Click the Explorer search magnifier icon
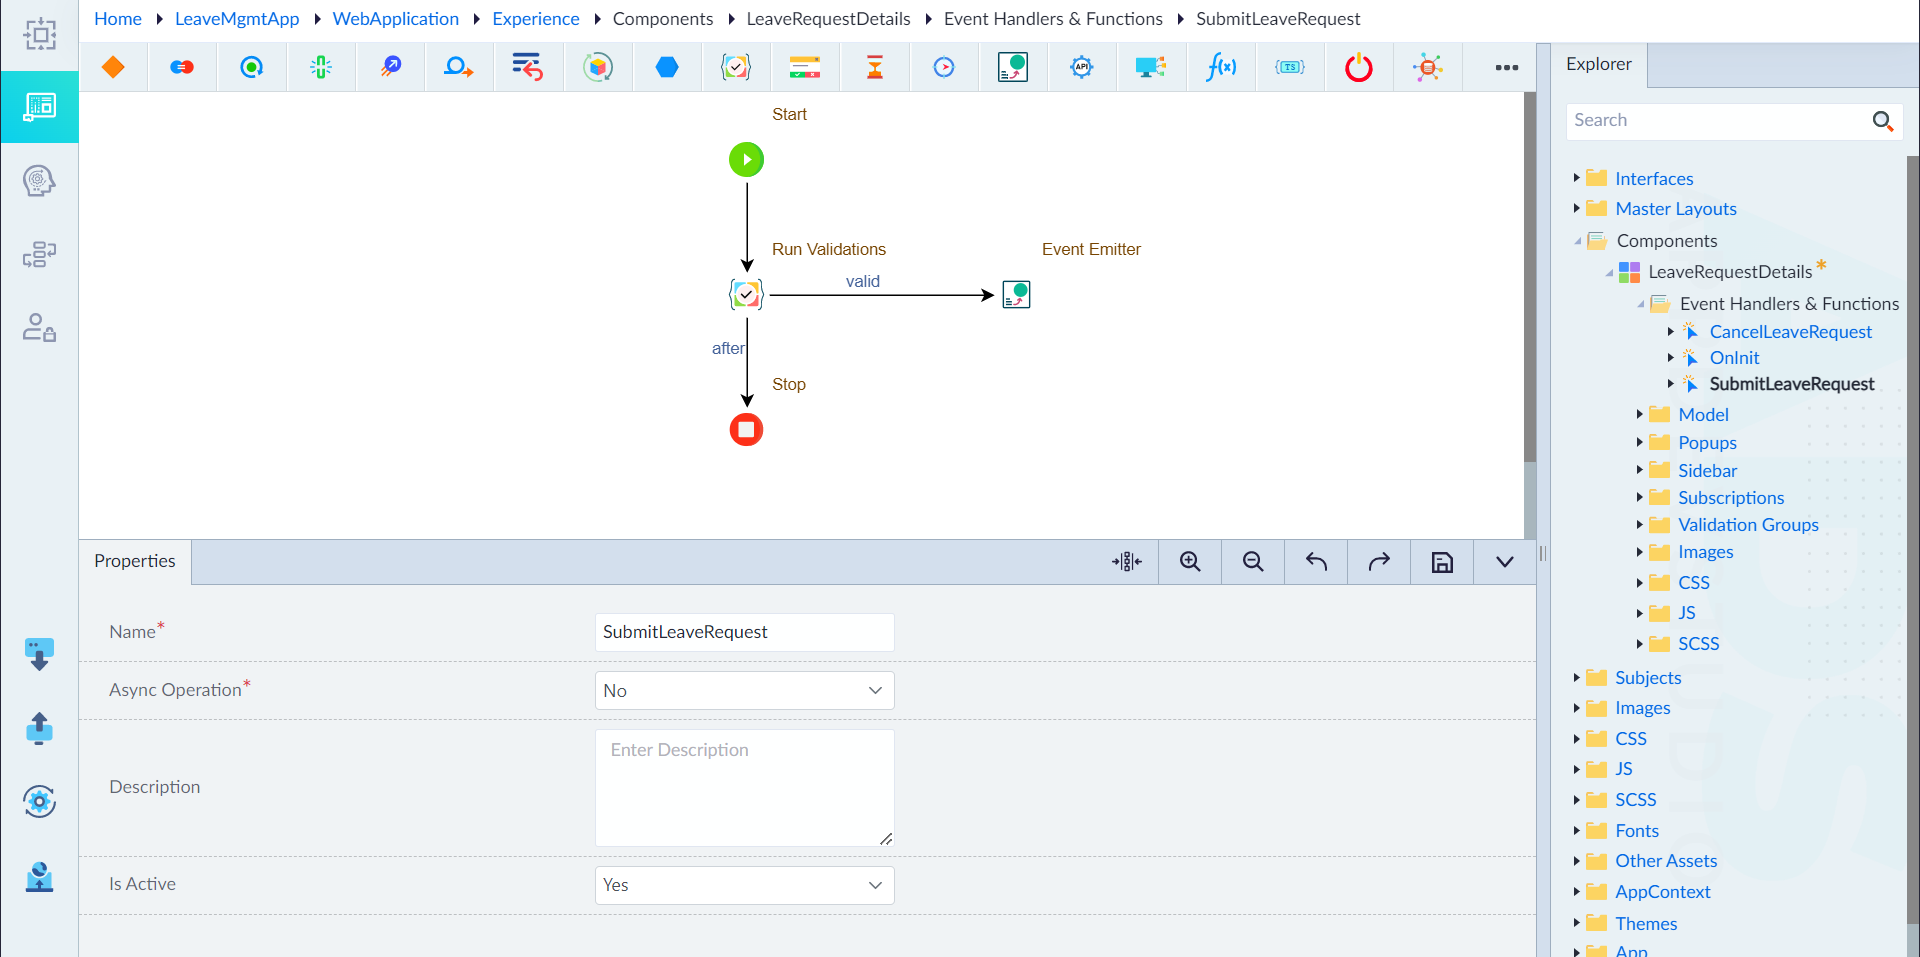 point(1882,120)
